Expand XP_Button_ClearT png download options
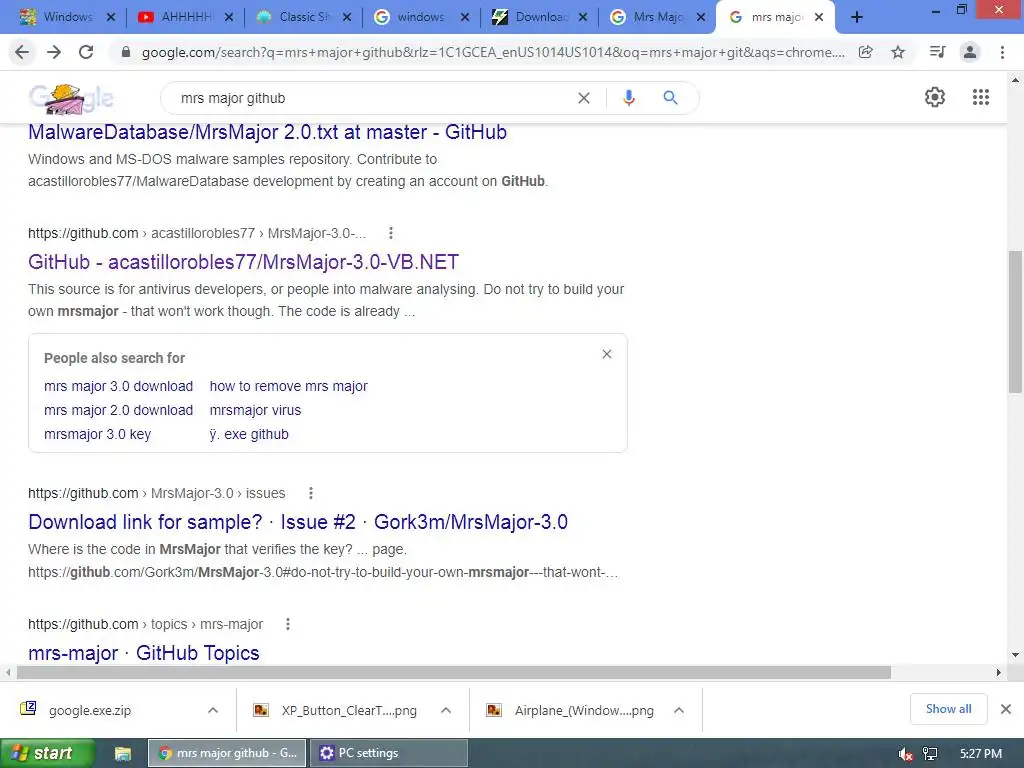Viewport: 1024px width, 768px height. [x=446, y=710]
